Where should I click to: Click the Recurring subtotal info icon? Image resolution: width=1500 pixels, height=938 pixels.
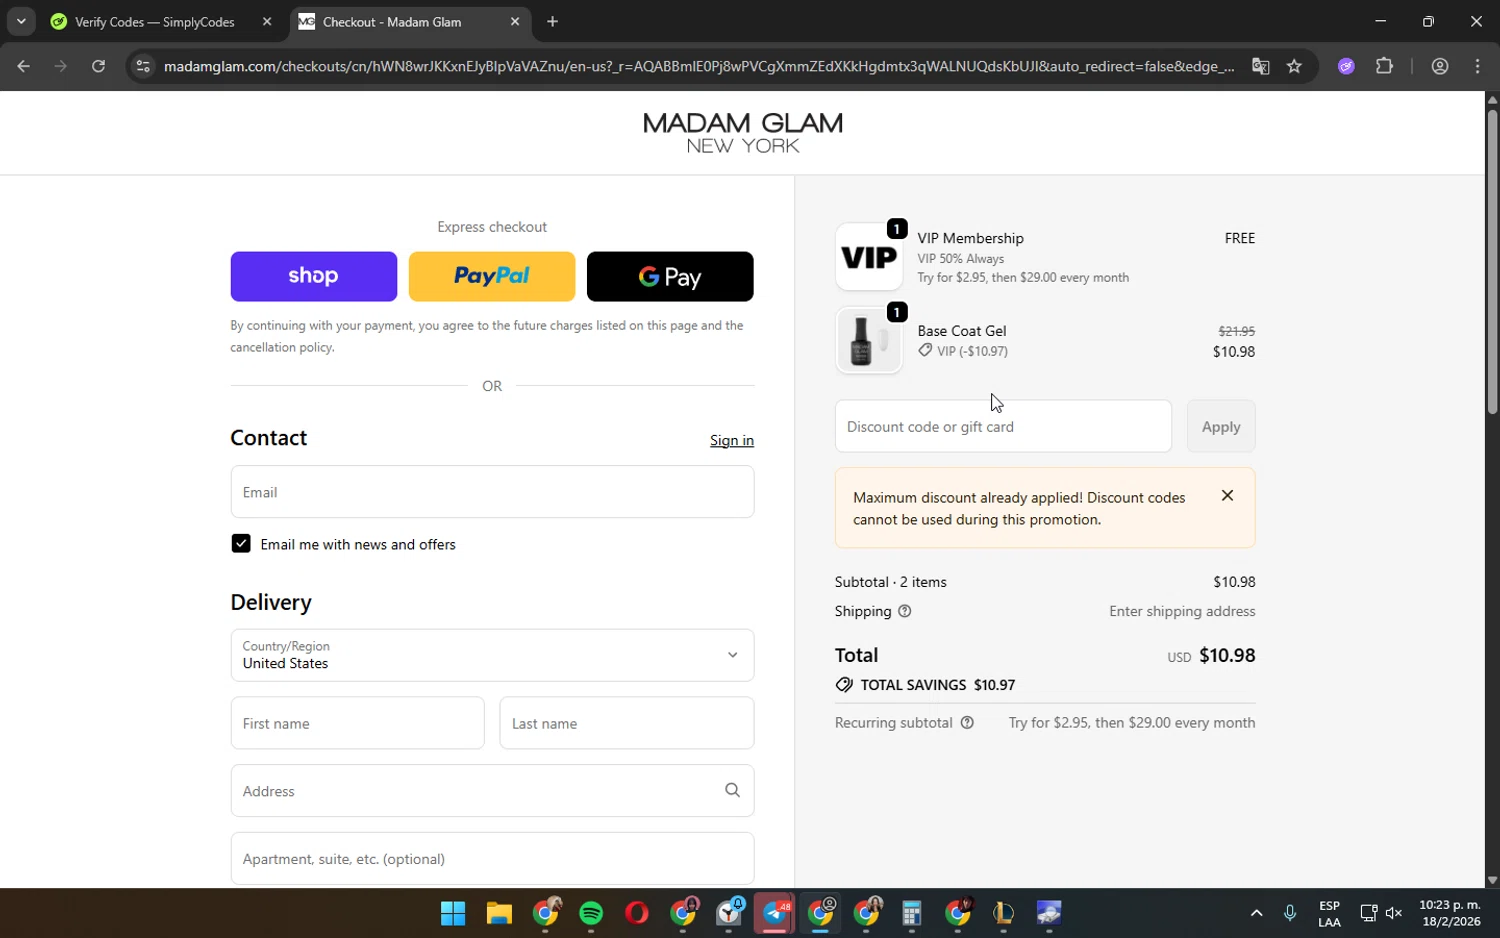pyautogui.click(x=967, y=722)
